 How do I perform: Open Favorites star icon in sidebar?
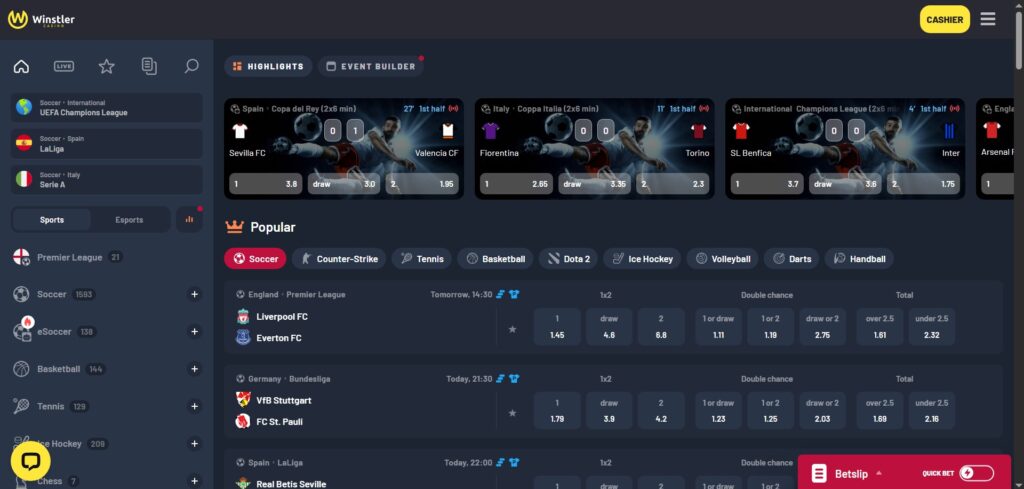click(x=106, y=67)
